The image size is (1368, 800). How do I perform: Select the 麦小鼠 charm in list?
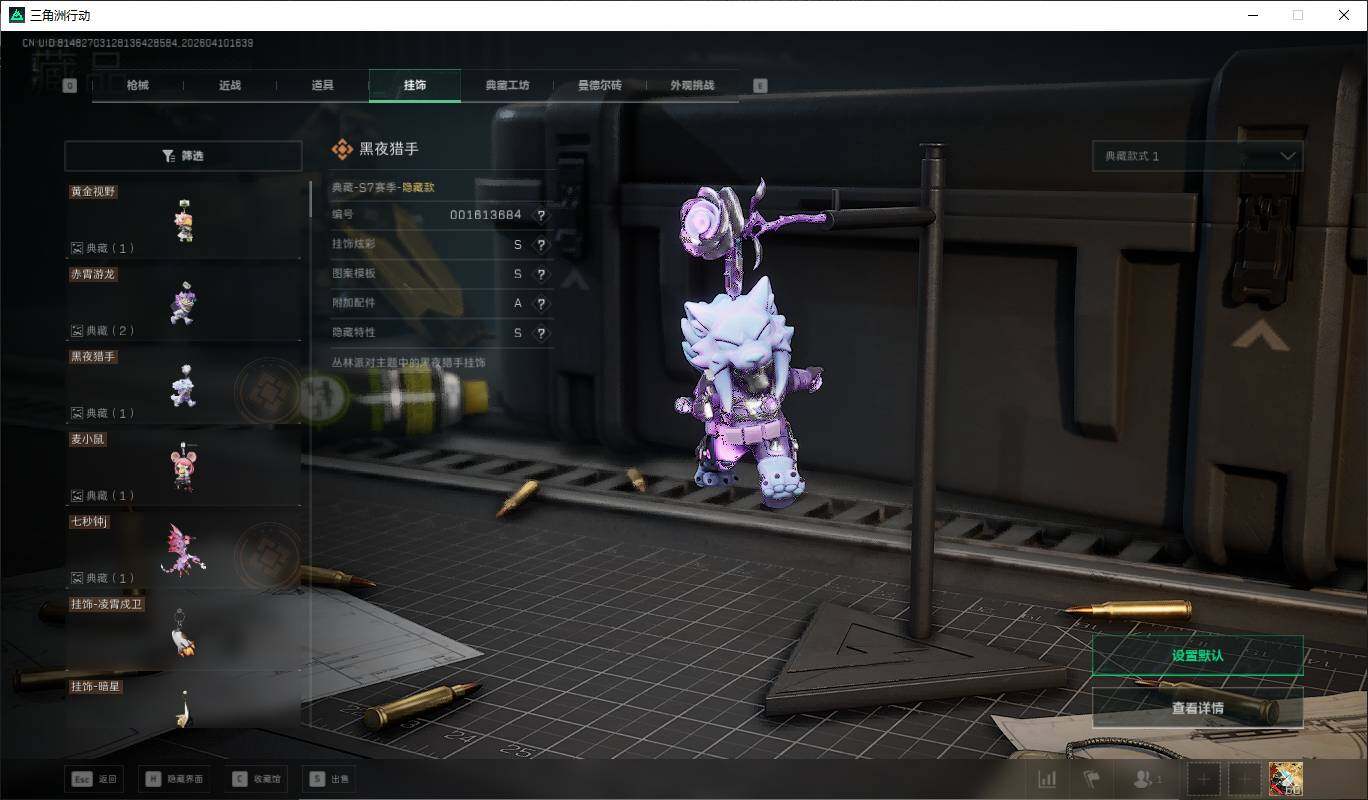[x=183, y=465]
